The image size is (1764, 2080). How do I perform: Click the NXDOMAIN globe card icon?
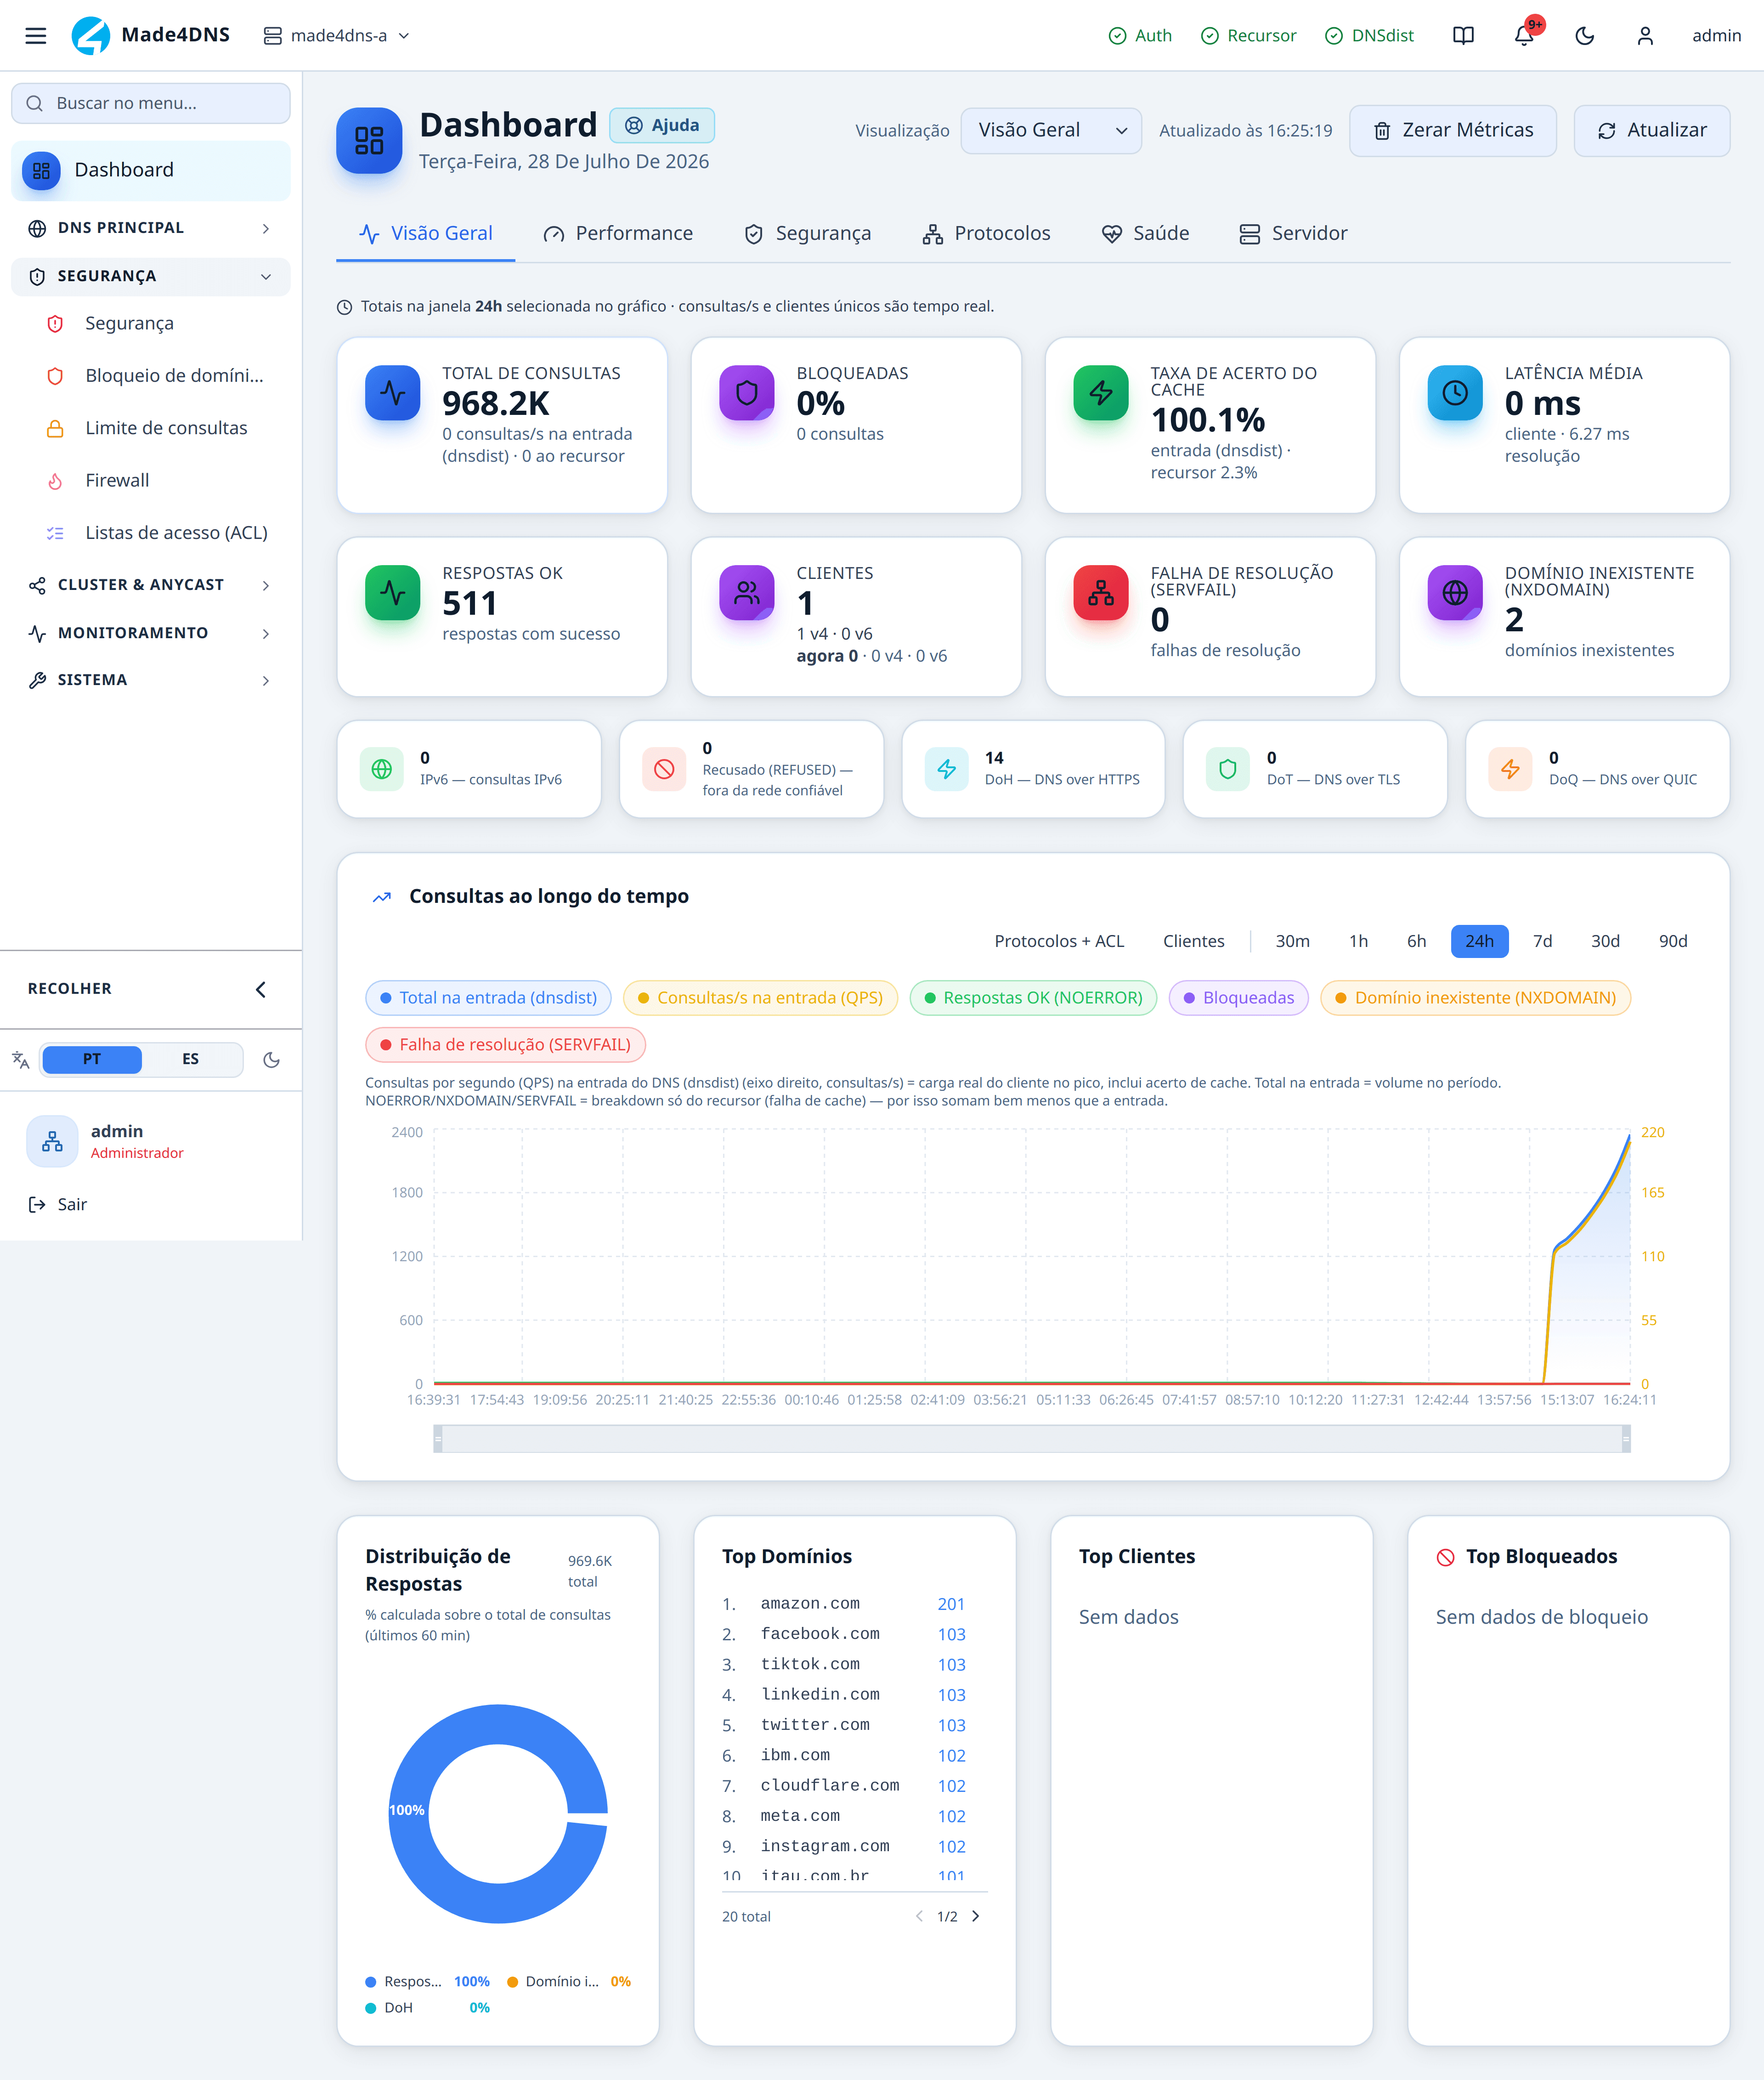pos(1455,593)
